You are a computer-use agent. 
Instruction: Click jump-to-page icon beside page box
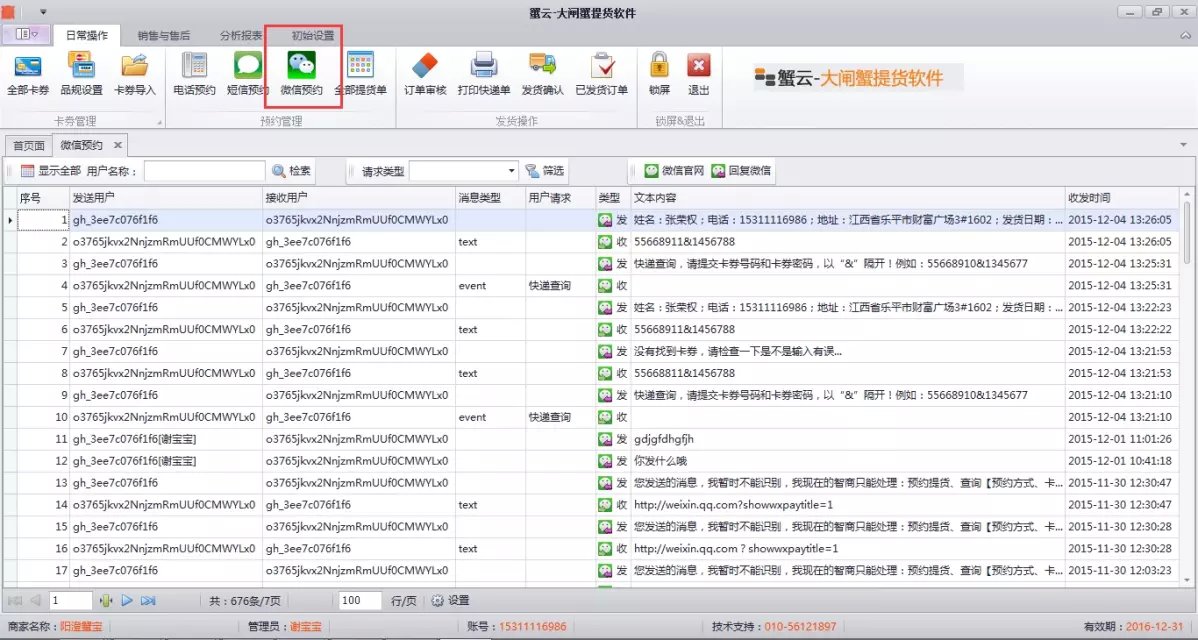105,601
